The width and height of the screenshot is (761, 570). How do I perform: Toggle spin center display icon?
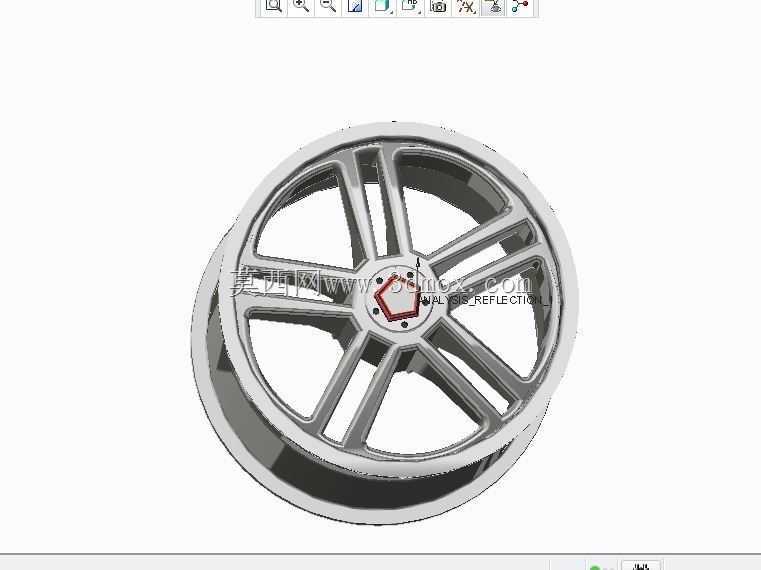[x=520, y=6]
